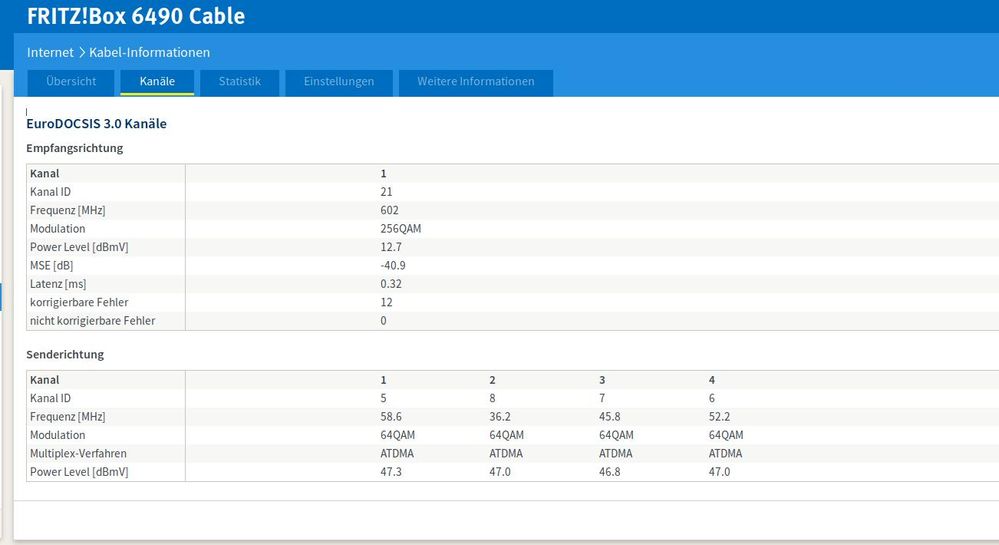Click the Internet breadcrumb link
Viewport: 999px width, 545px height.
(x=50, y=52)
